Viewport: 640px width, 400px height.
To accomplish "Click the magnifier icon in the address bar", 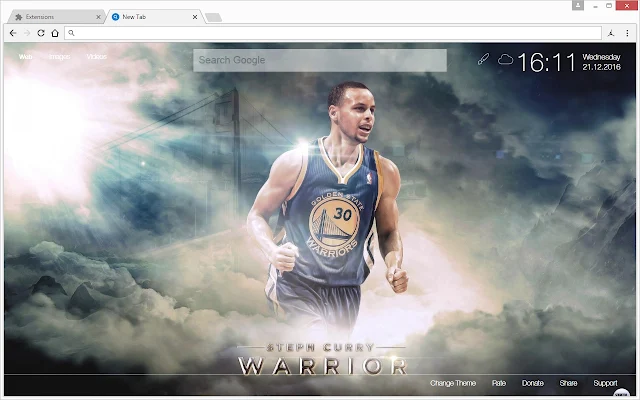I will 71,33.
